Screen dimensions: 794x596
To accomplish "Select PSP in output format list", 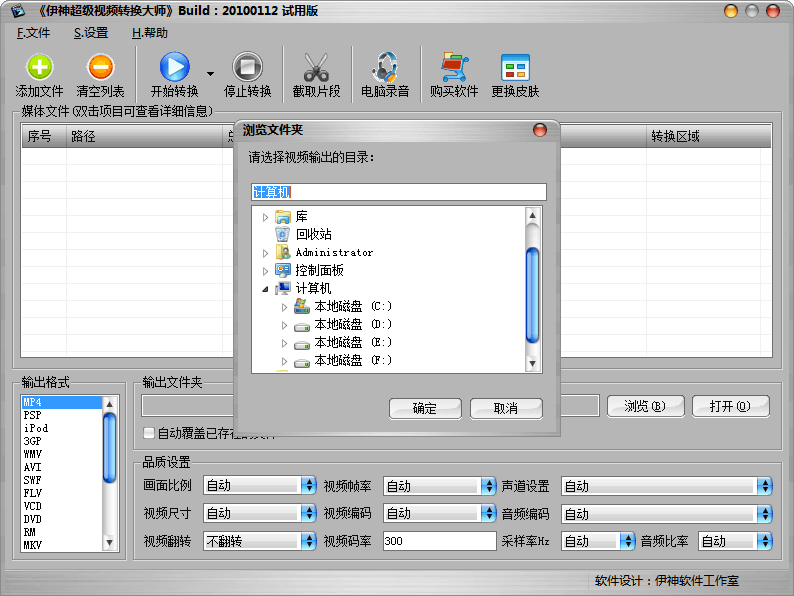I will pos(62,415).
